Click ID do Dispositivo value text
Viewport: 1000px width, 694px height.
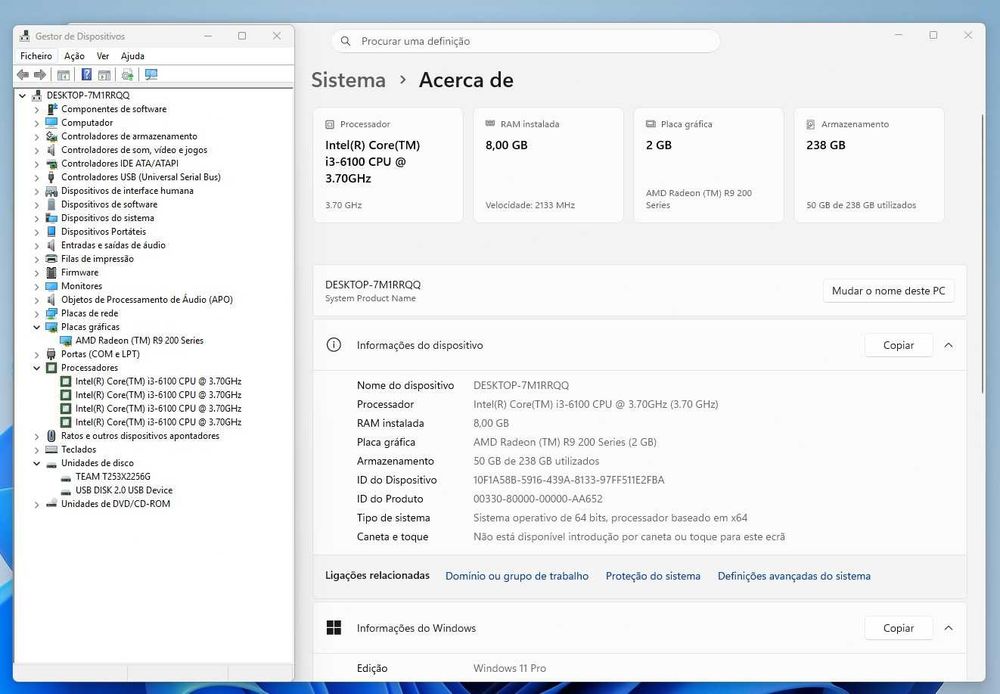click(x=568, y=480)
